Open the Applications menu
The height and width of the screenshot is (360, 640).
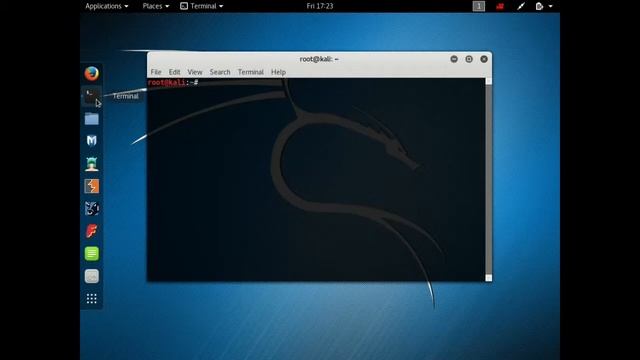(x=107, y=6)
